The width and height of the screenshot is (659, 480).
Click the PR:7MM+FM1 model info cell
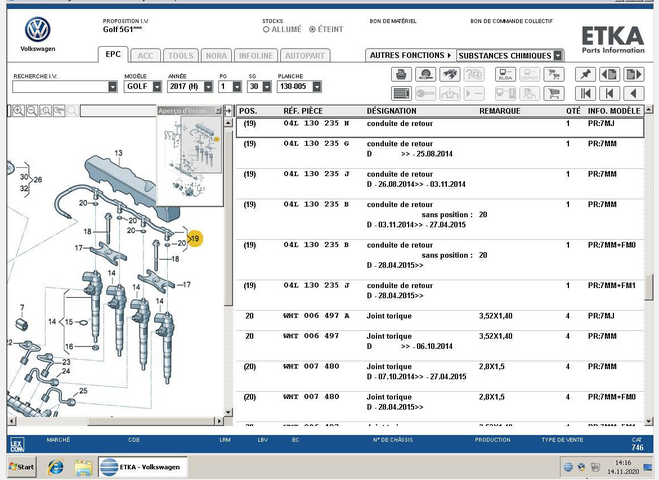coord(612,285)
